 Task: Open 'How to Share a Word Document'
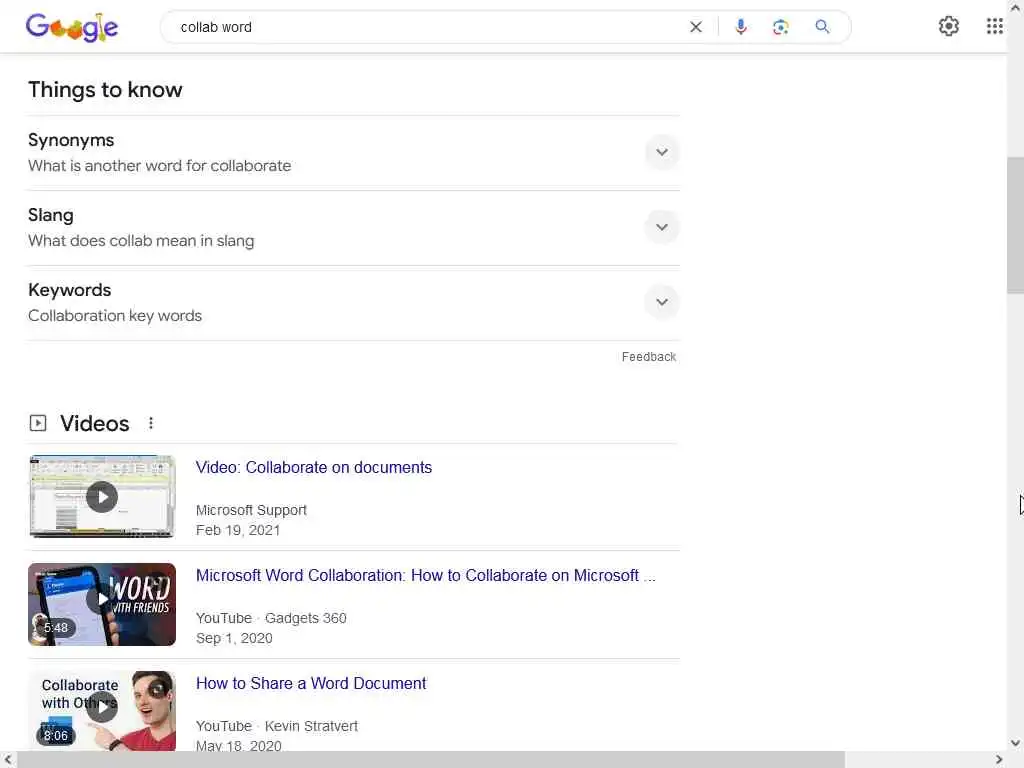coord(311,683)
